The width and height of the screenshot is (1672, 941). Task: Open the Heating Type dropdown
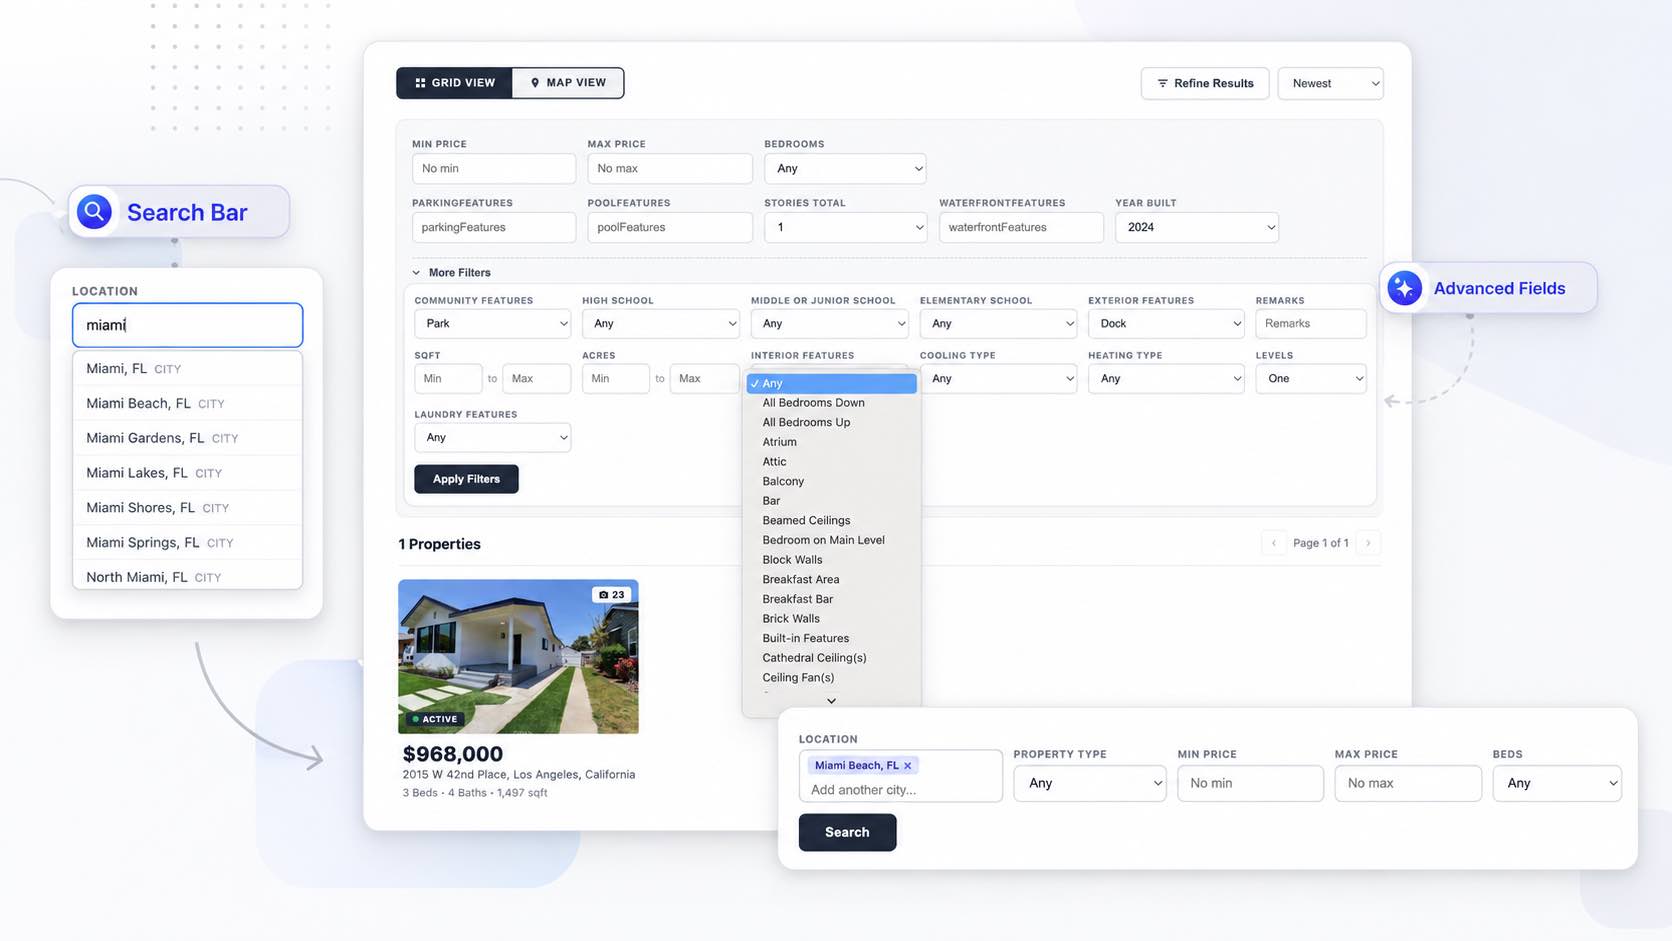[x=1166, y=378]
